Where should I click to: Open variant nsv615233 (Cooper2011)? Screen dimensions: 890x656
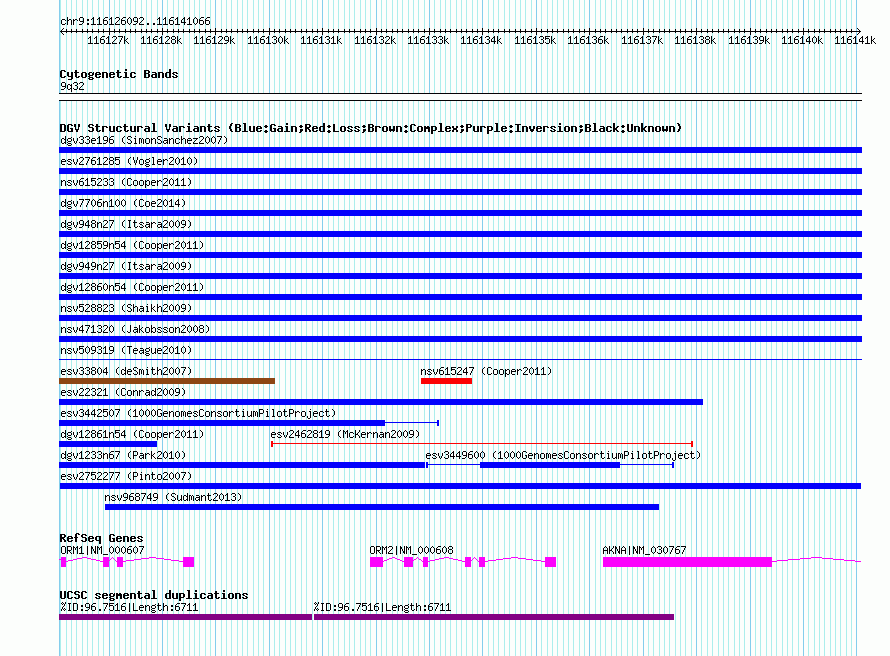click(126, 182)
